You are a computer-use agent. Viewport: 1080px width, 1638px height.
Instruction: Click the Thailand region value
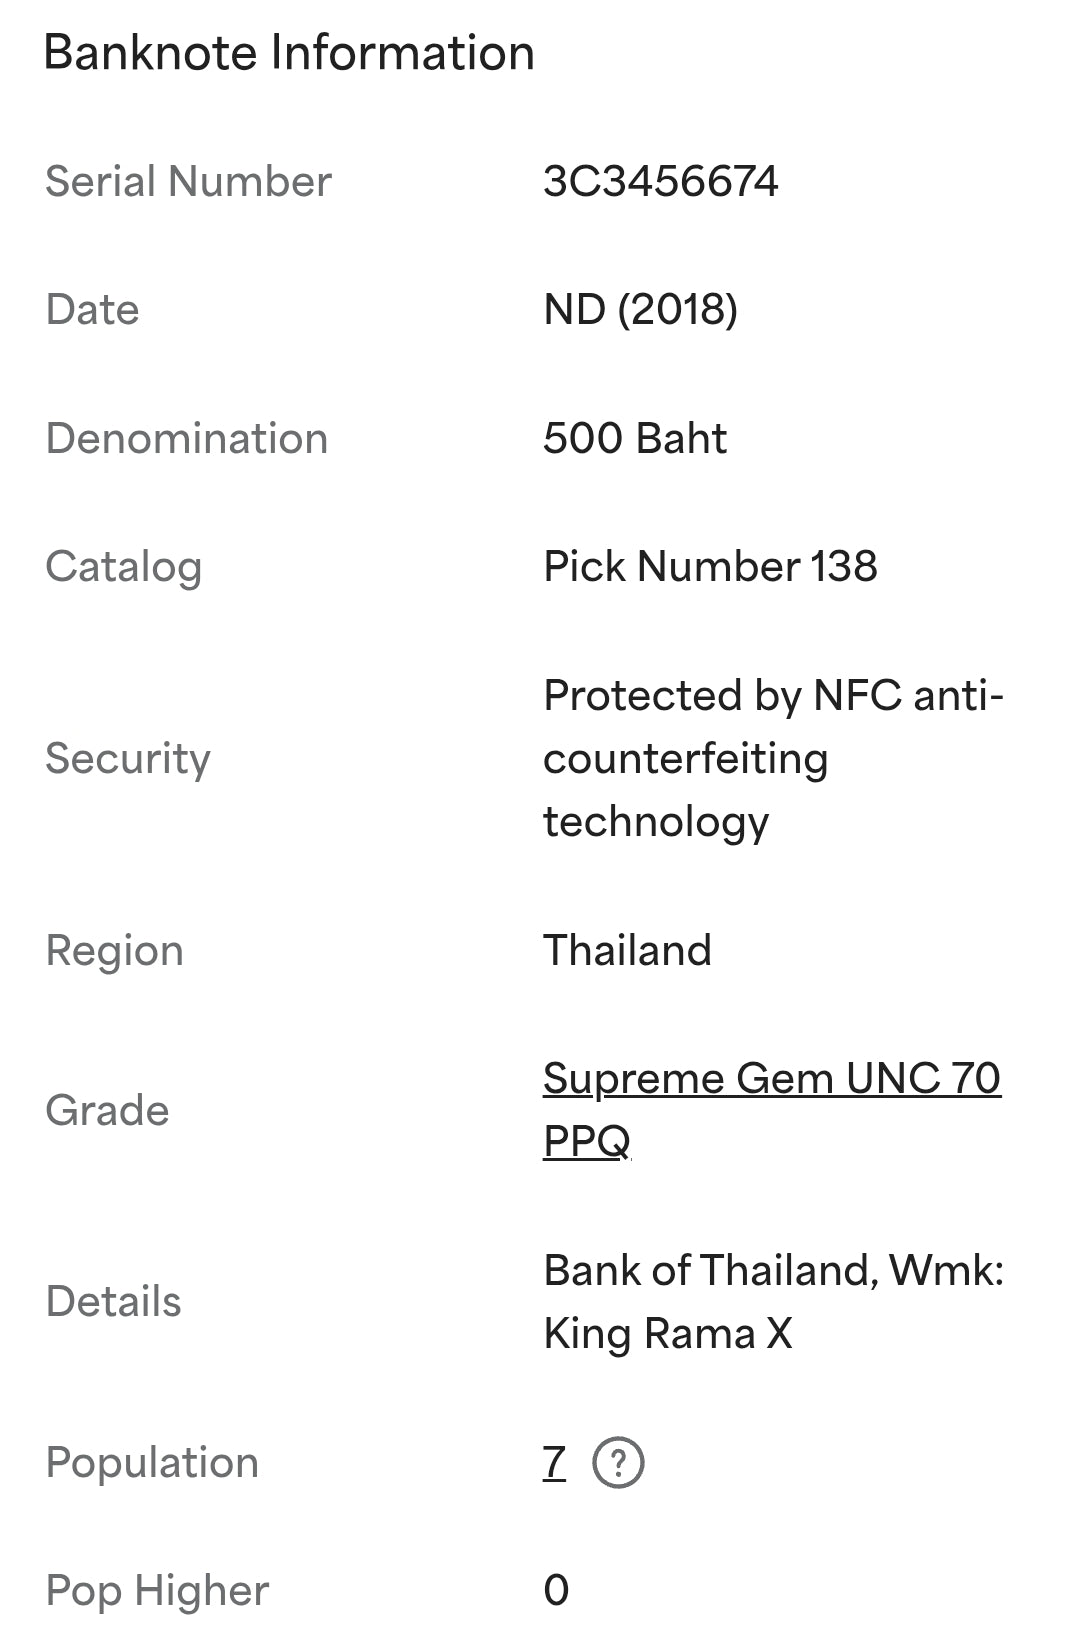tap(627, 951)
